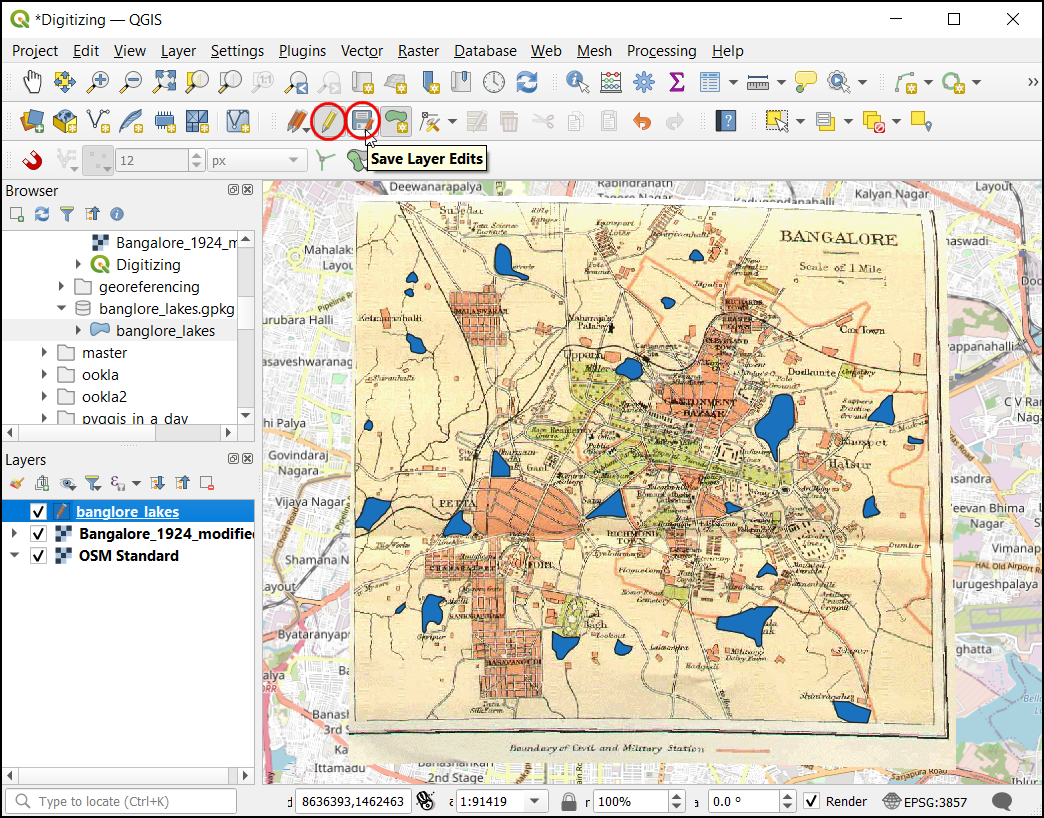Click the Measure Line ruler icon
Viewport: 1044px width, 818px height.
point(758,83)
